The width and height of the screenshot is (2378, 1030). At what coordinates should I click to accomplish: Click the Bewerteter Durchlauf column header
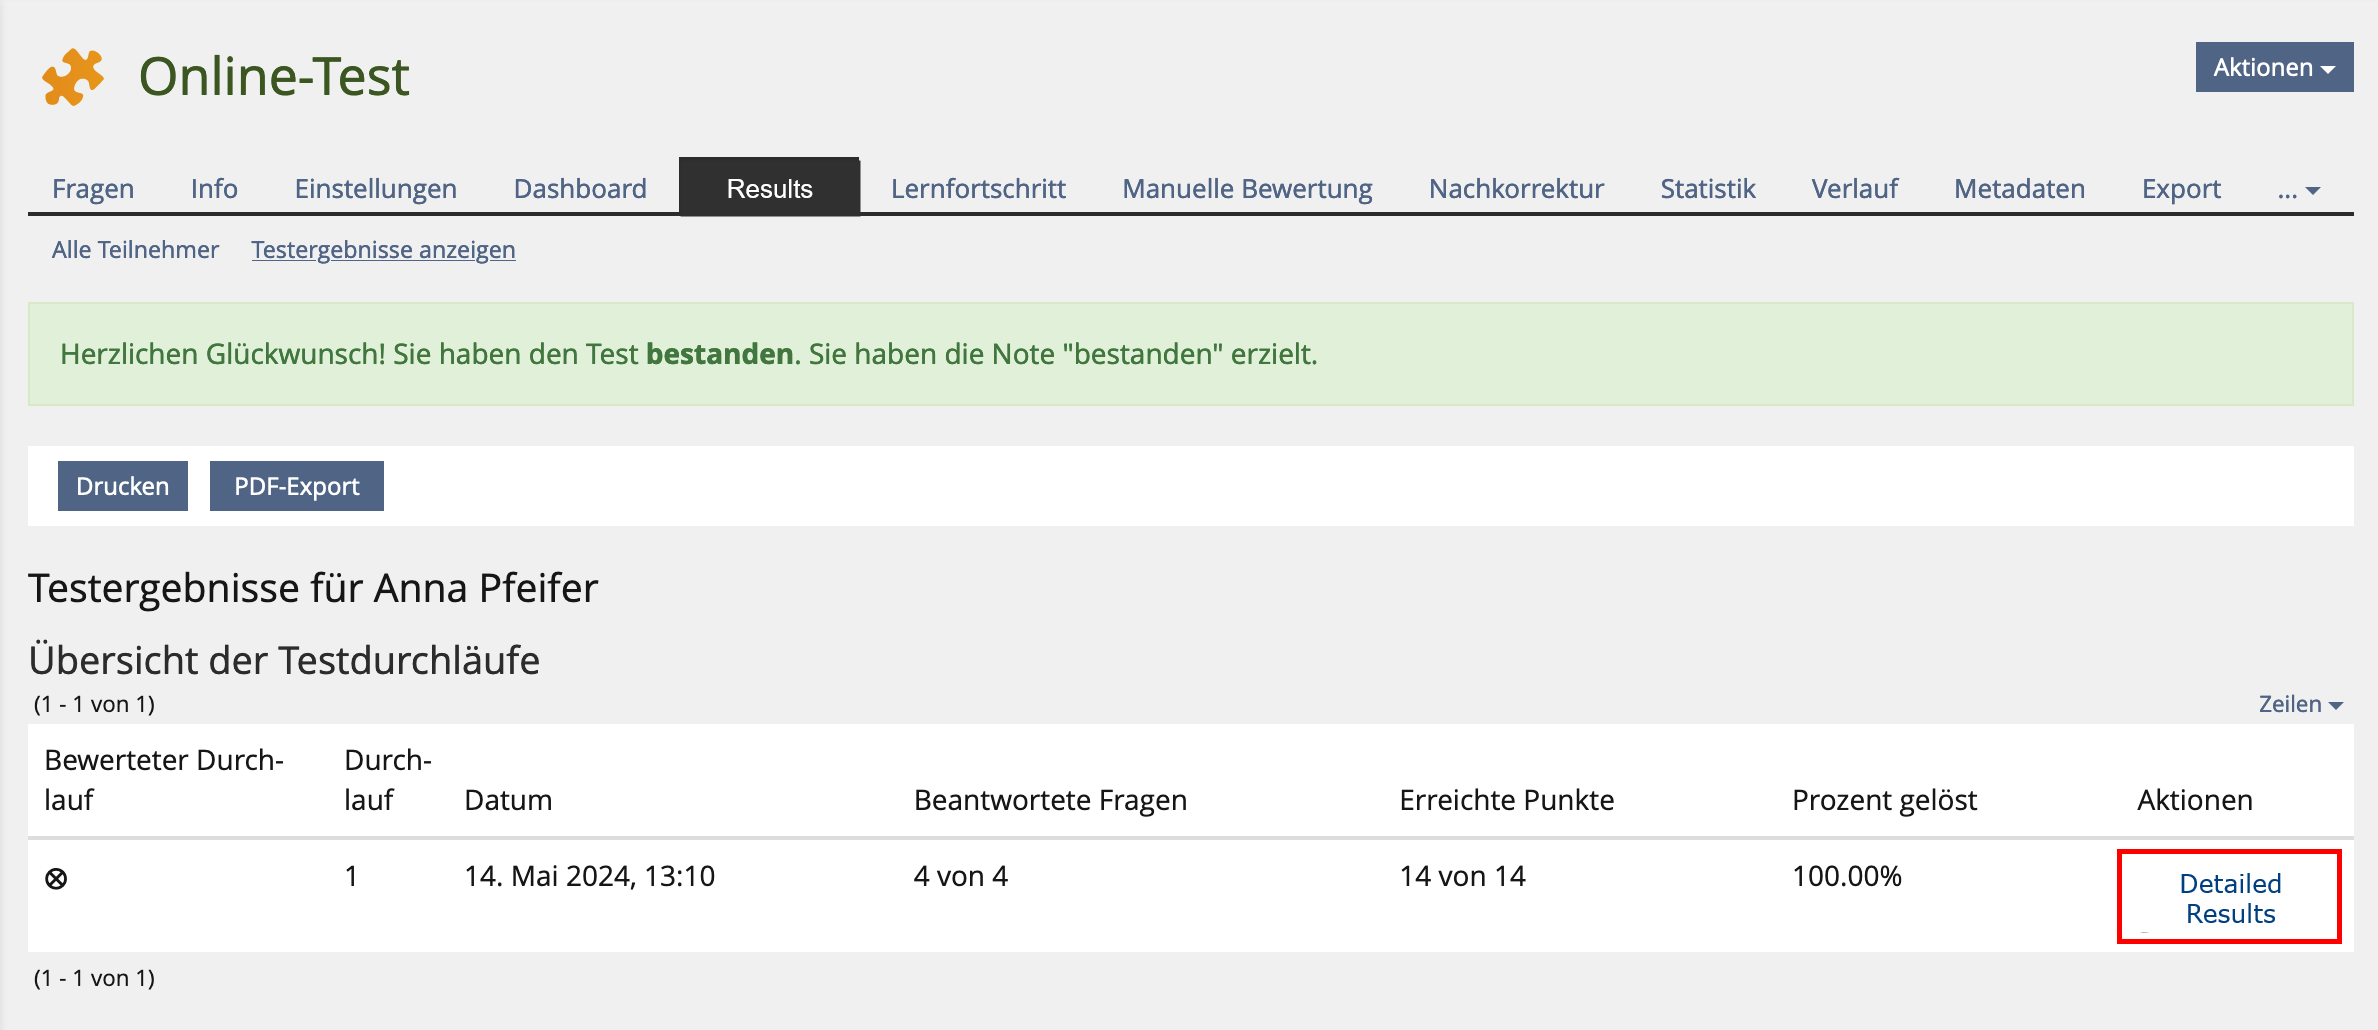click(x=164, y=780)
